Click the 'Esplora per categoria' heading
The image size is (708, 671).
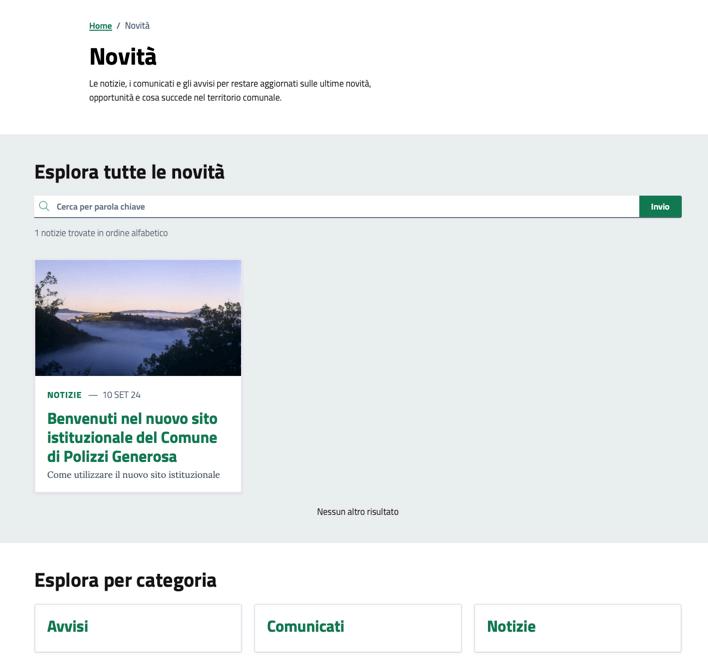tap(126, 581)
